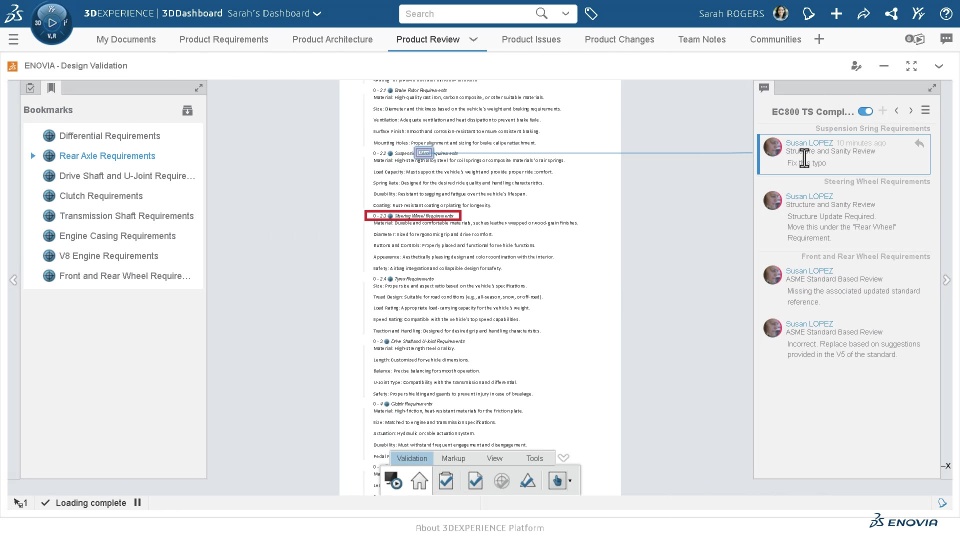960x540 pixels.
Task: Open the Markup tab in the action bar
Action: 453,458
